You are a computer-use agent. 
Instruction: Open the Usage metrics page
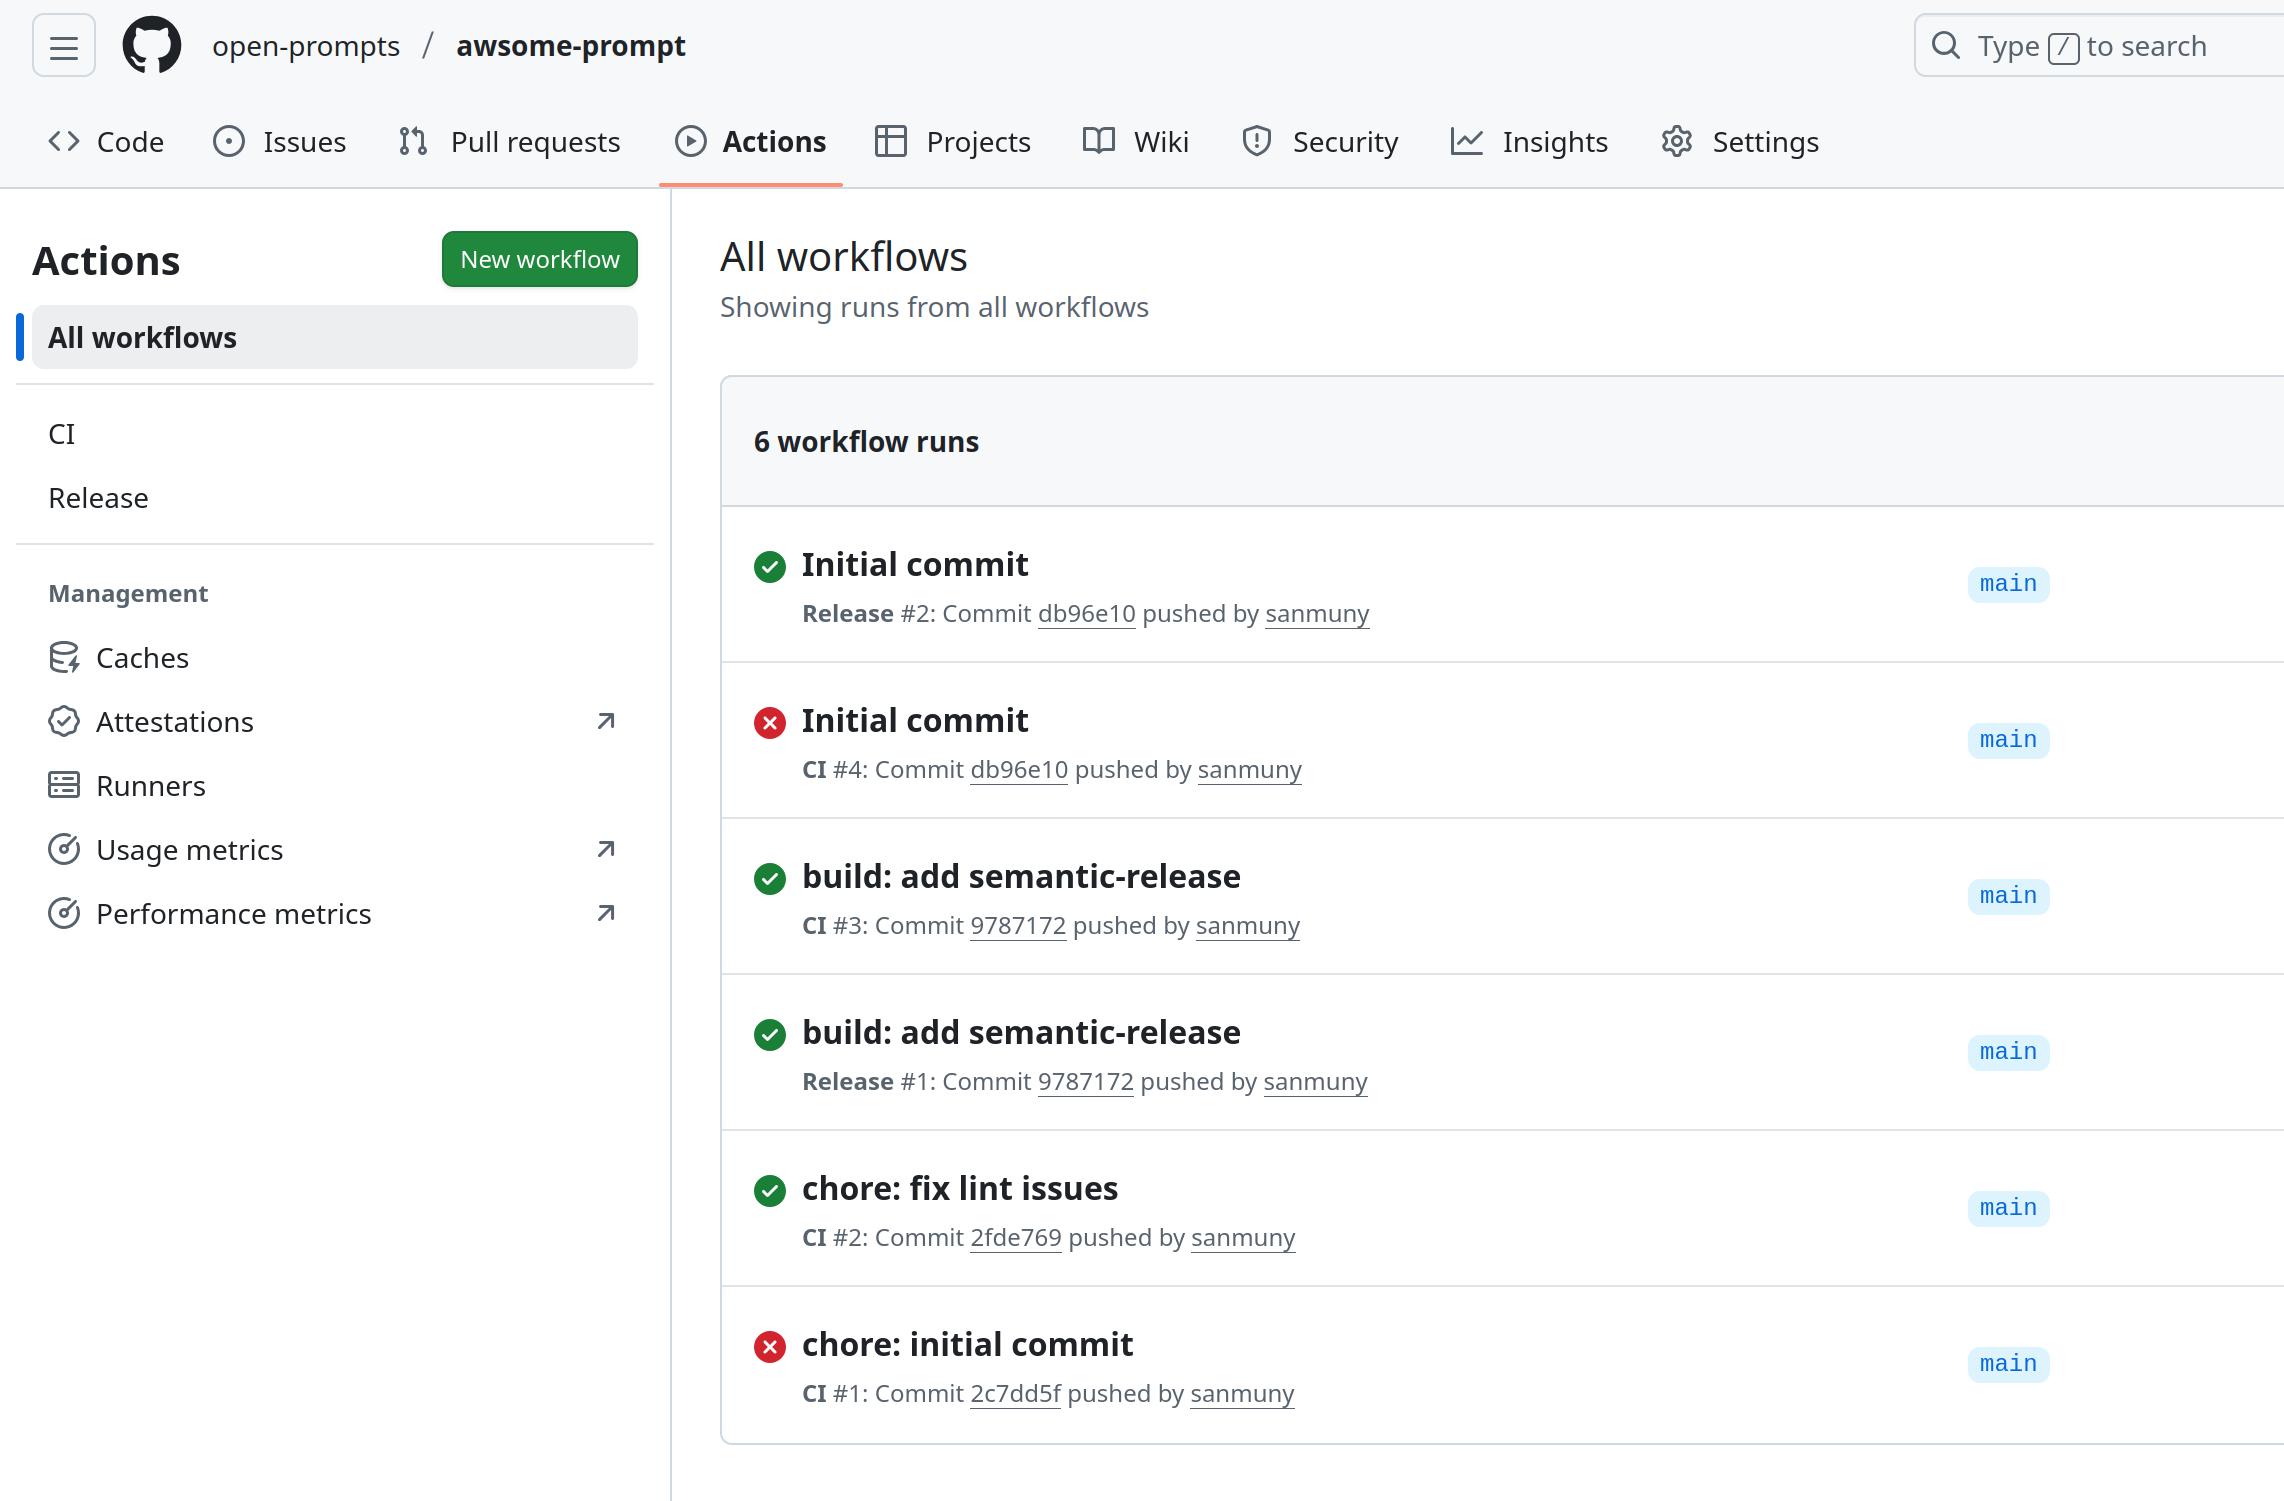click(189, 850)
